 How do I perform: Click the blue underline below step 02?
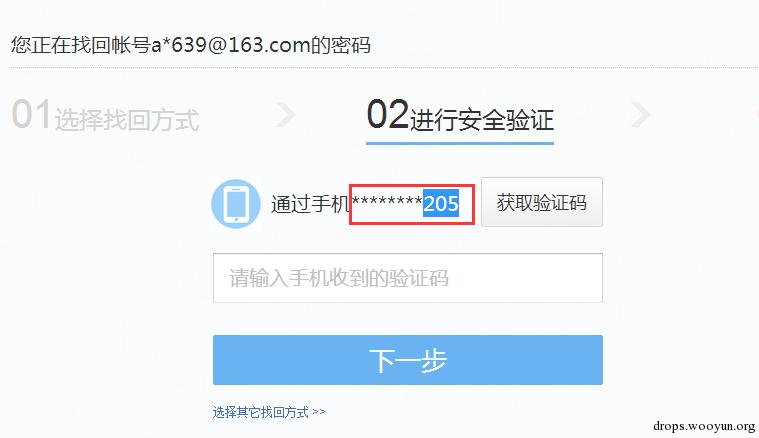460,143
